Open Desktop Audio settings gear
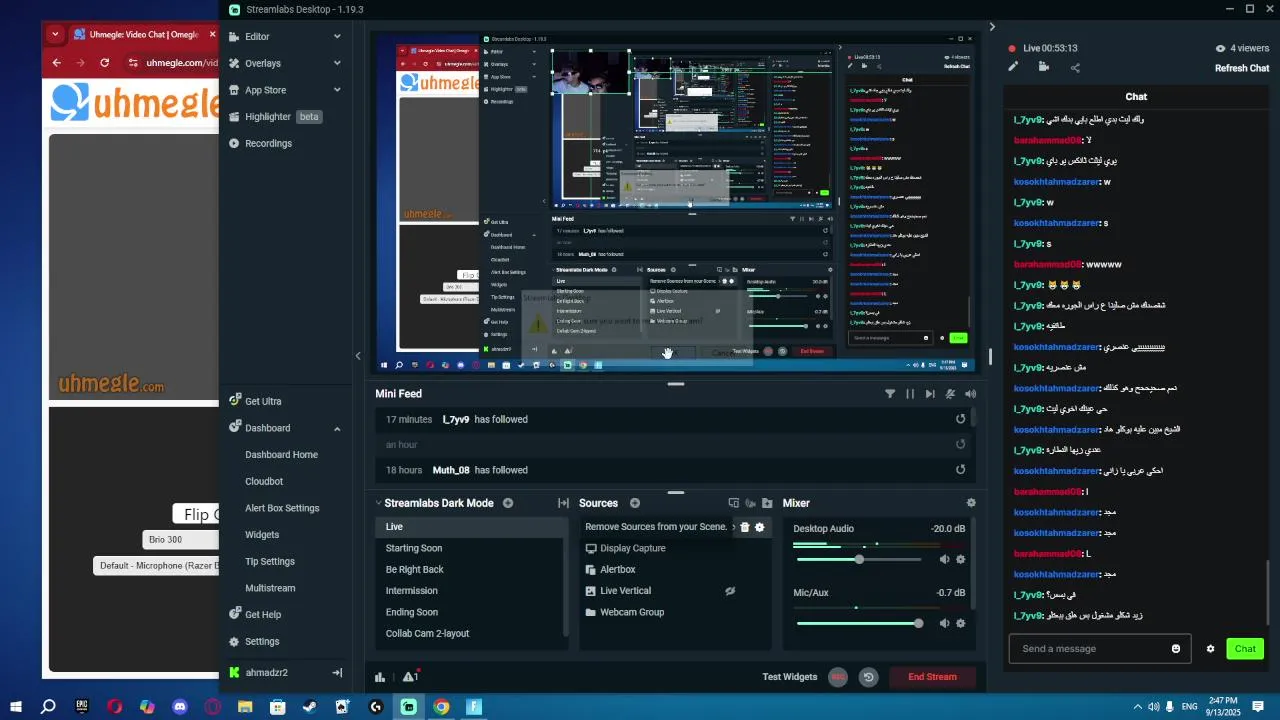 coord(961,559)
